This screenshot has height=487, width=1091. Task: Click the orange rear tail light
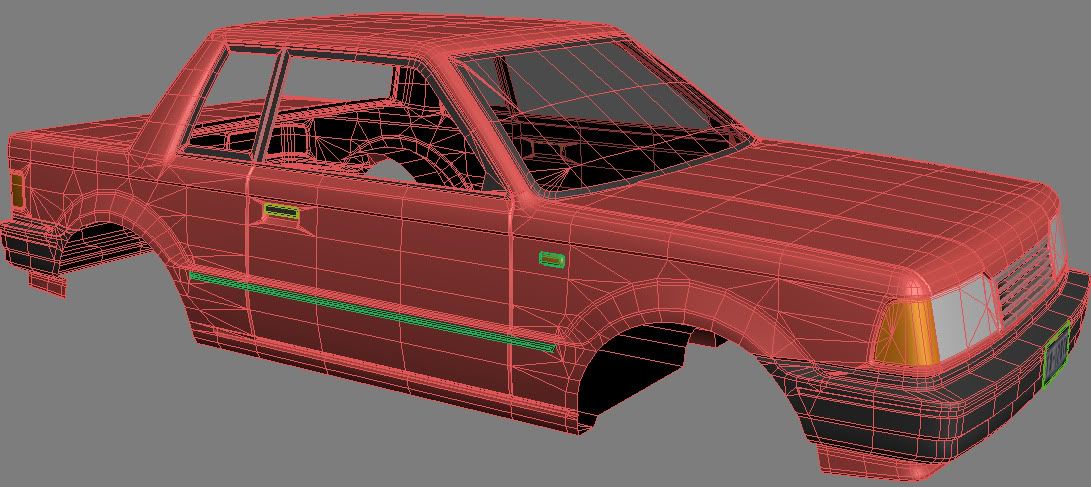pos(17,189)
